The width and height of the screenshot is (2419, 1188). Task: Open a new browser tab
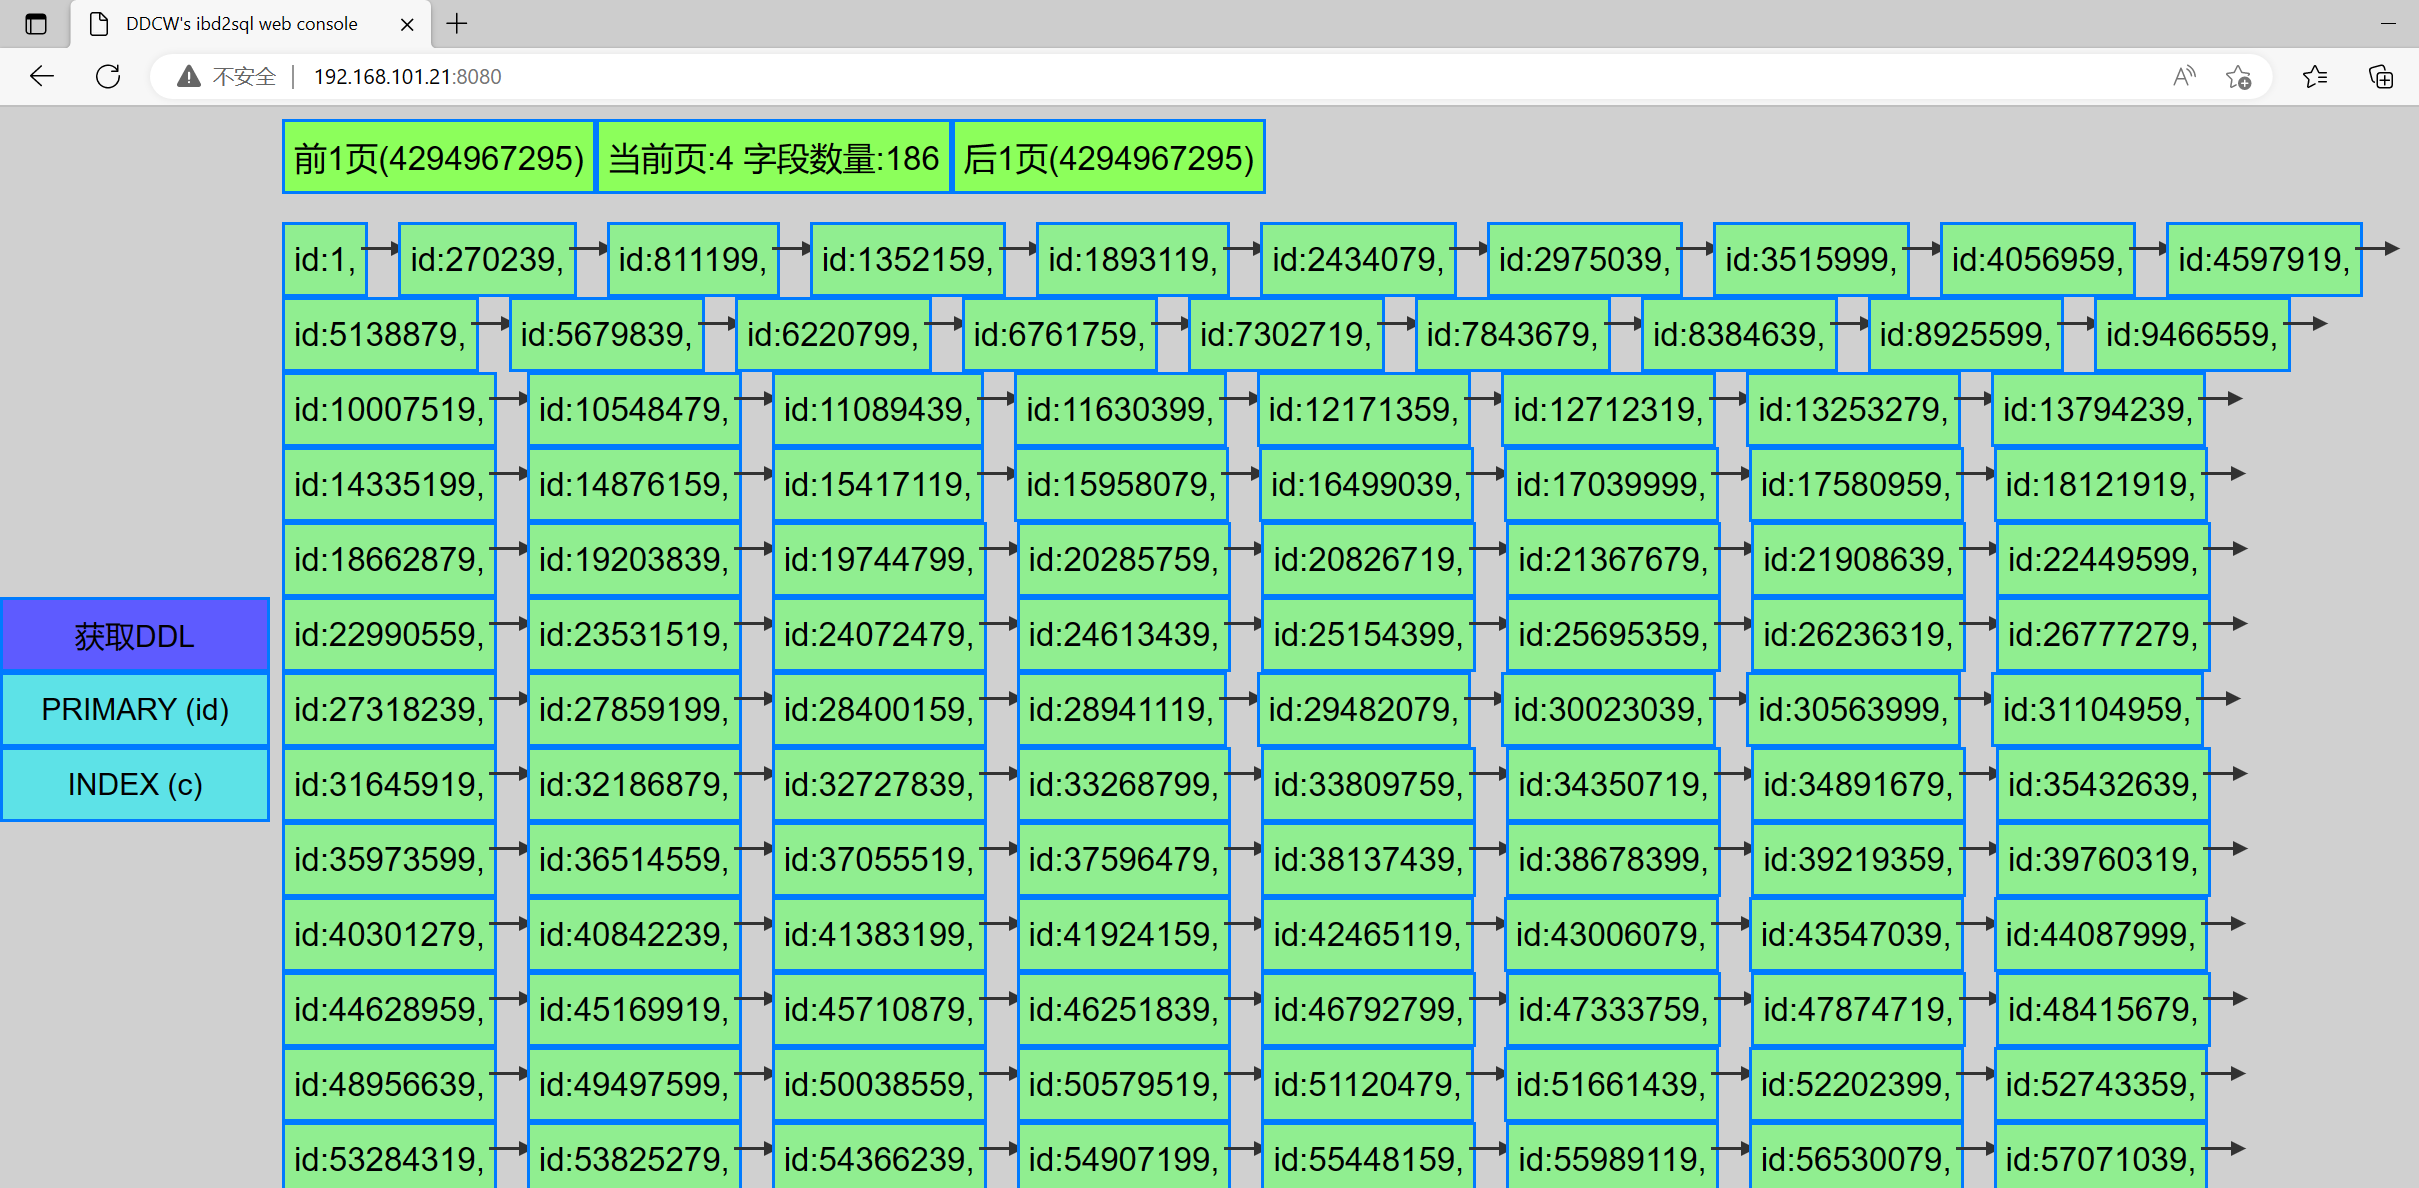tap(457, 24)
